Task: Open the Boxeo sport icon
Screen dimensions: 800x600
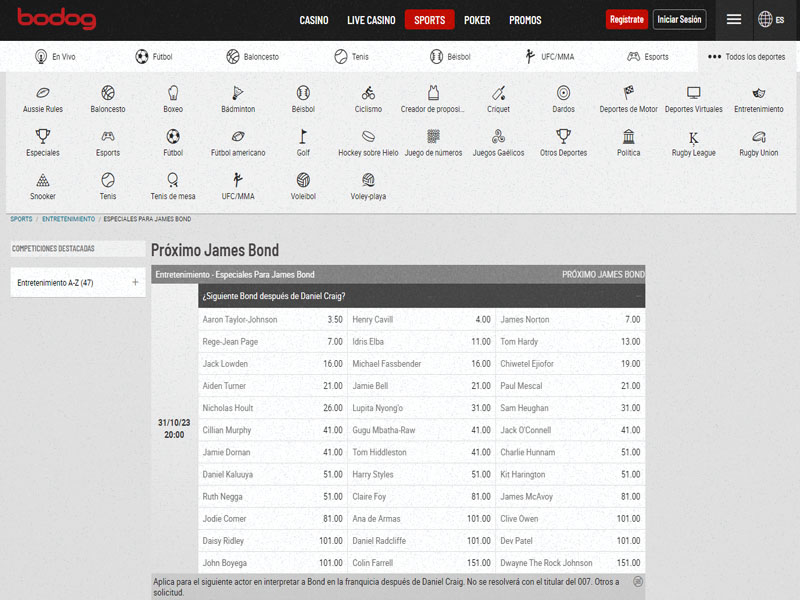Action: (173, 93)
